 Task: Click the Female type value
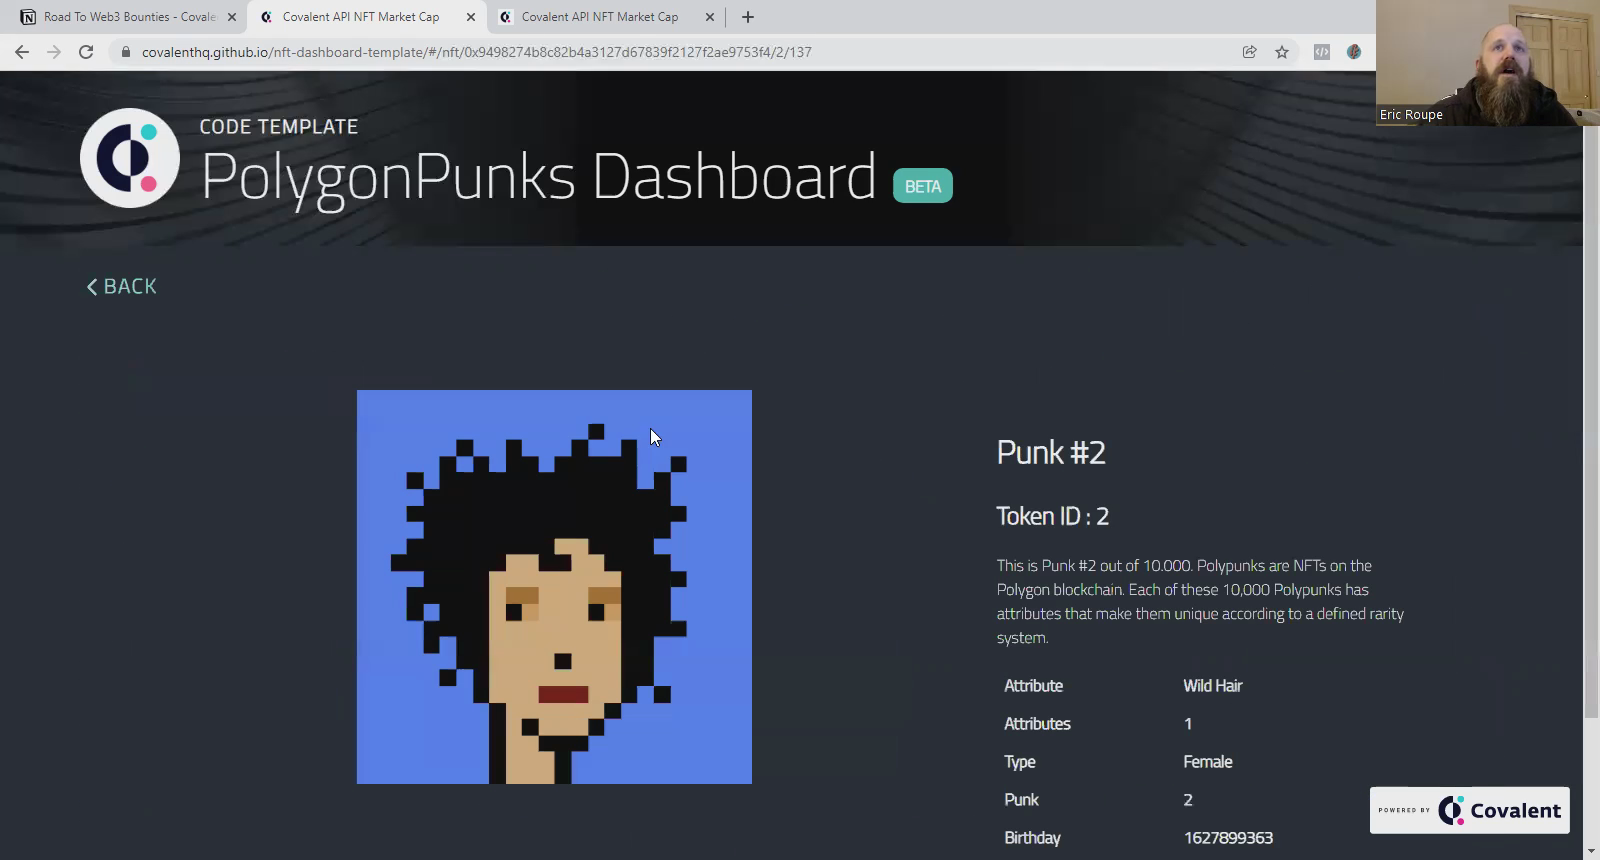[1208, 762]
